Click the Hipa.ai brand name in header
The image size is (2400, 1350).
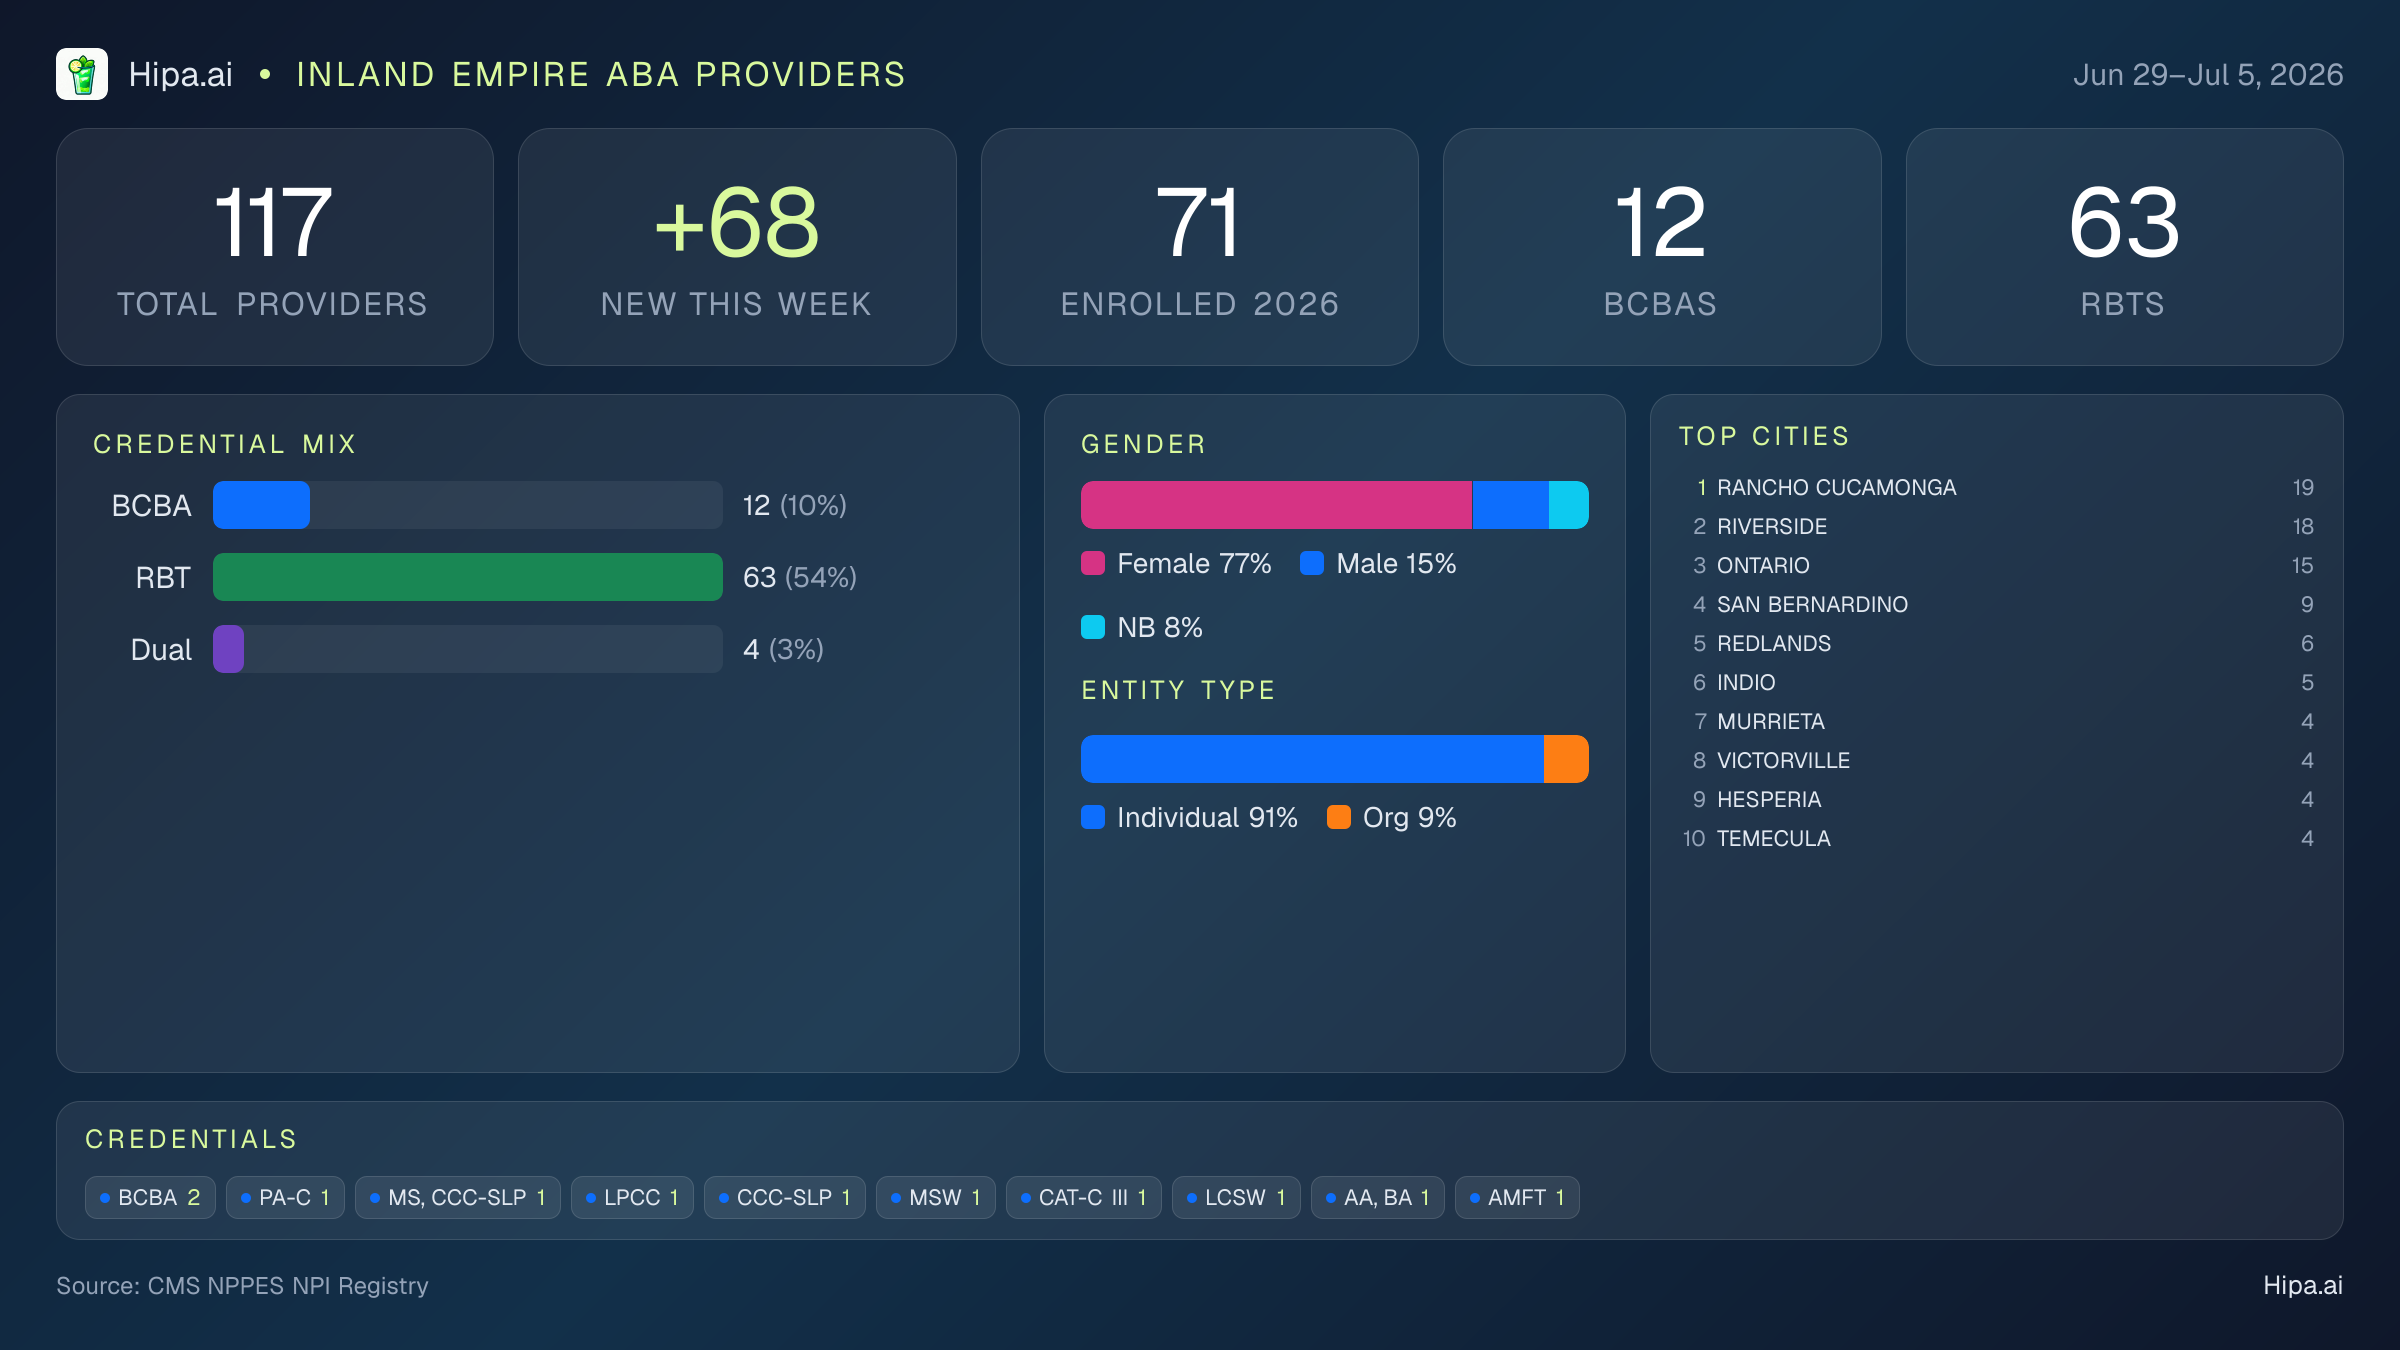click(181, 74)
